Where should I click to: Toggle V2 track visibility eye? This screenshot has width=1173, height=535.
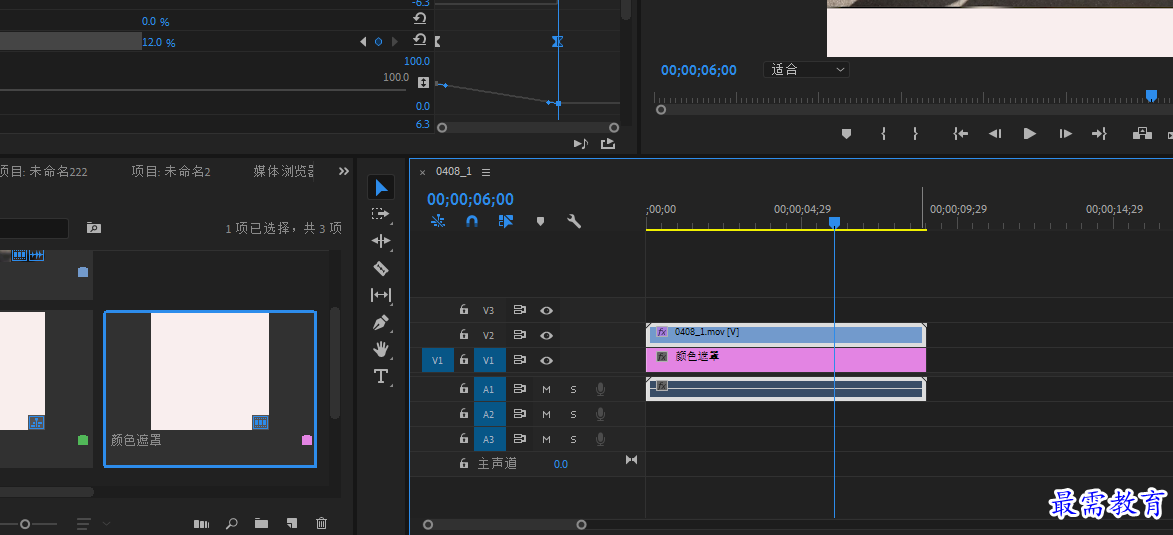547,335
